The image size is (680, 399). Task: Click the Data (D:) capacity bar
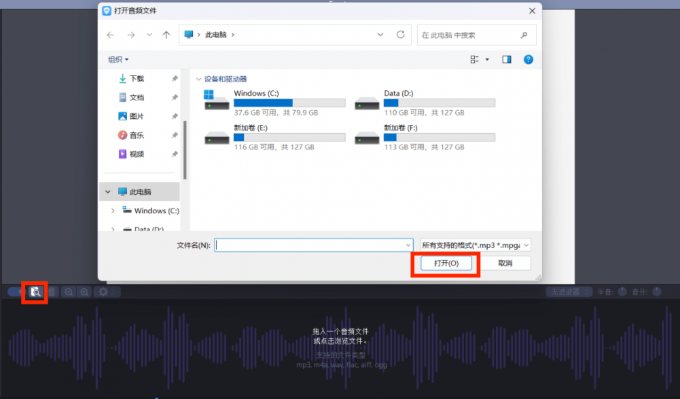439,103
